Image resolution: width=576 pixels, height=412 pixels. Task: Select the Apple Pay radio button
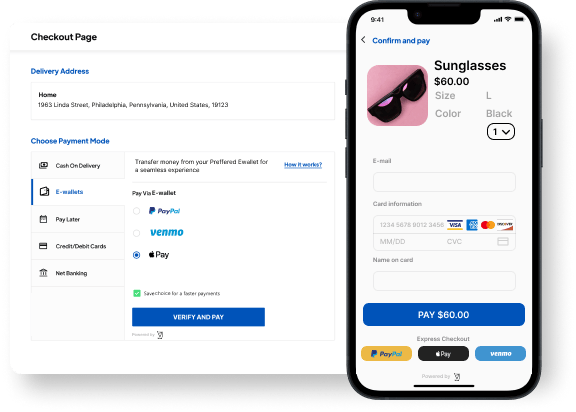136,255
